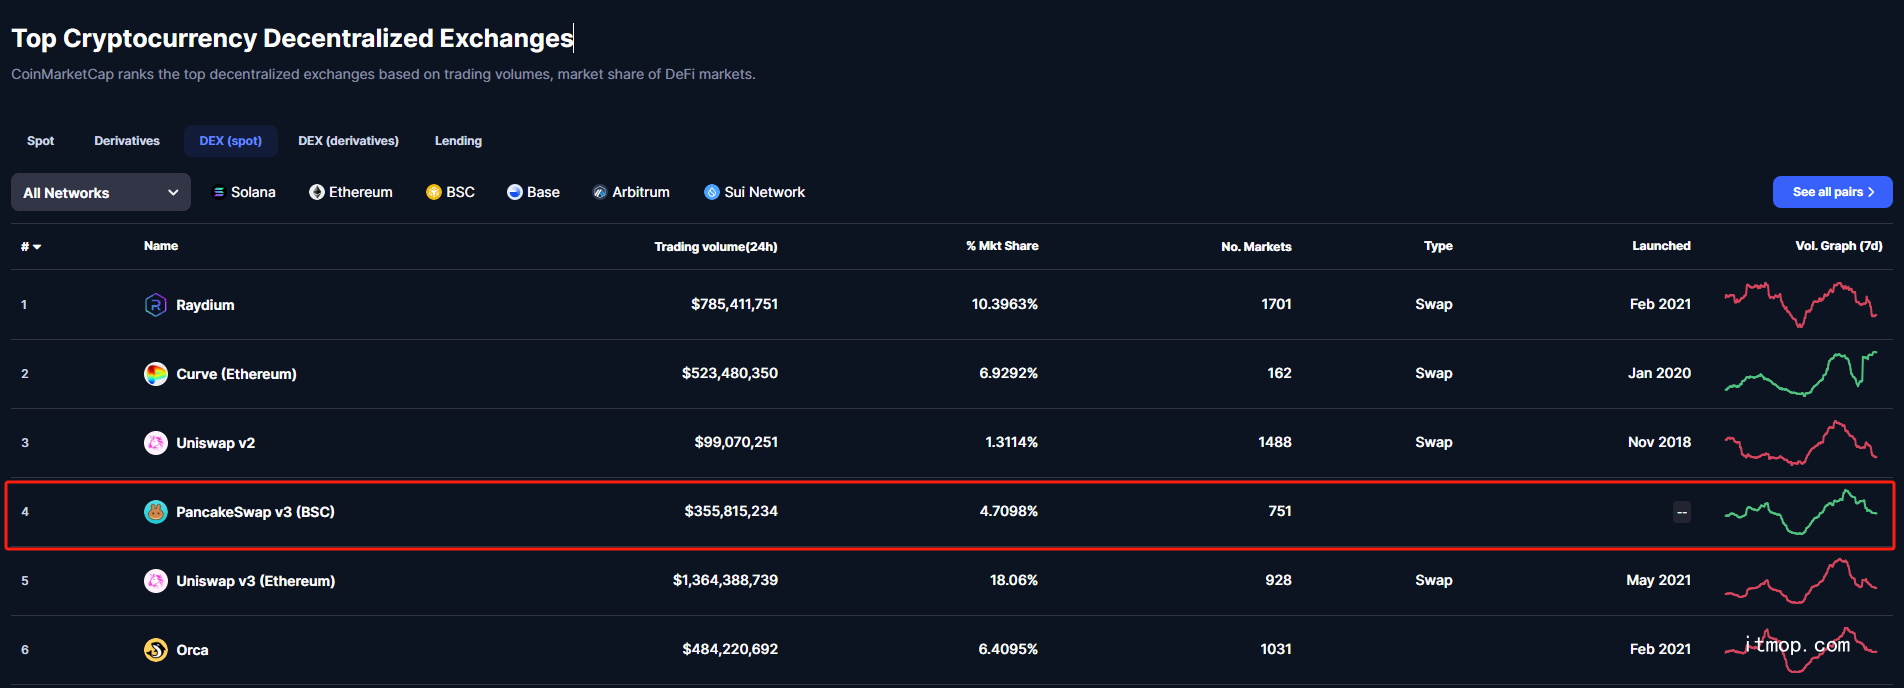Click Uniswap v3 volume $1,364,388,739
Image resolution: width=1904 pixels, height=688 pixels.
725,580
